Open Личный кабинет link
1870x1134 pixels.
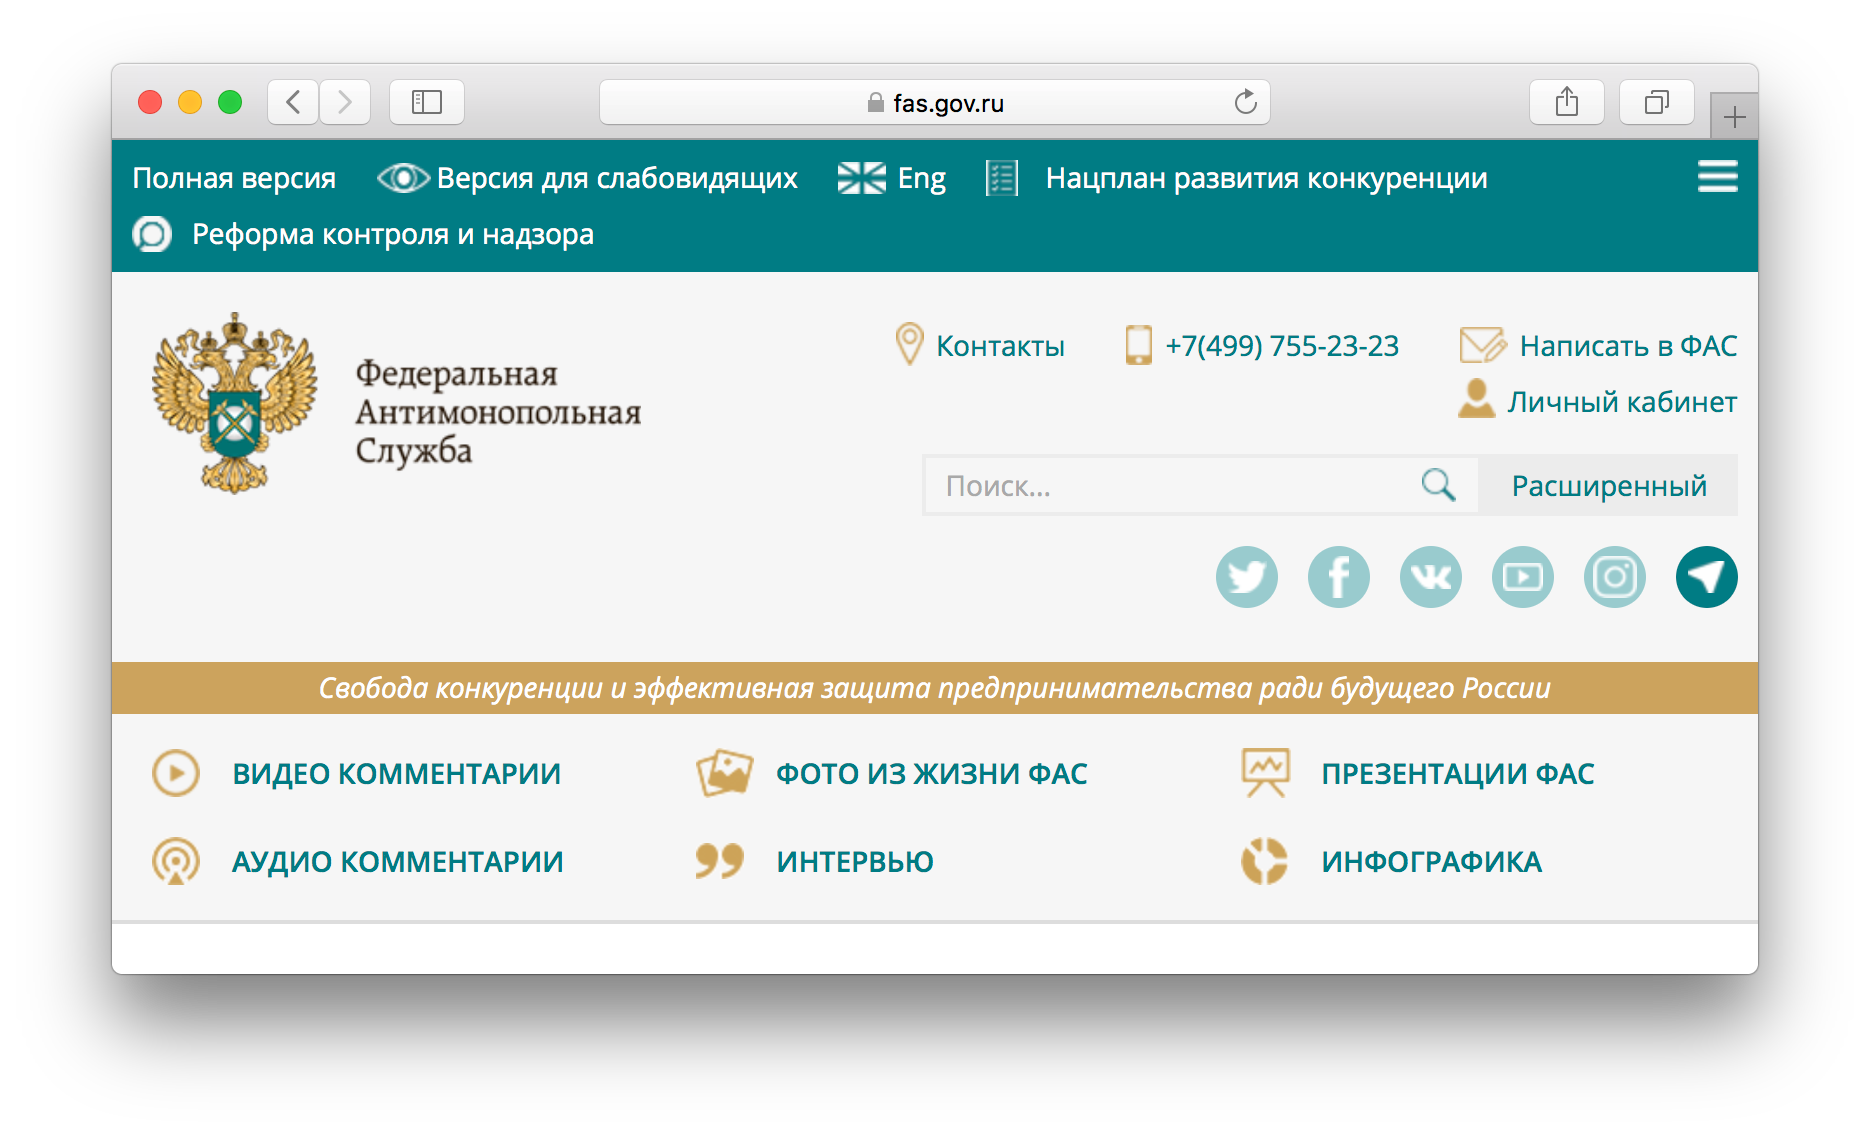pyautogui.click(x=1621, y=402)
